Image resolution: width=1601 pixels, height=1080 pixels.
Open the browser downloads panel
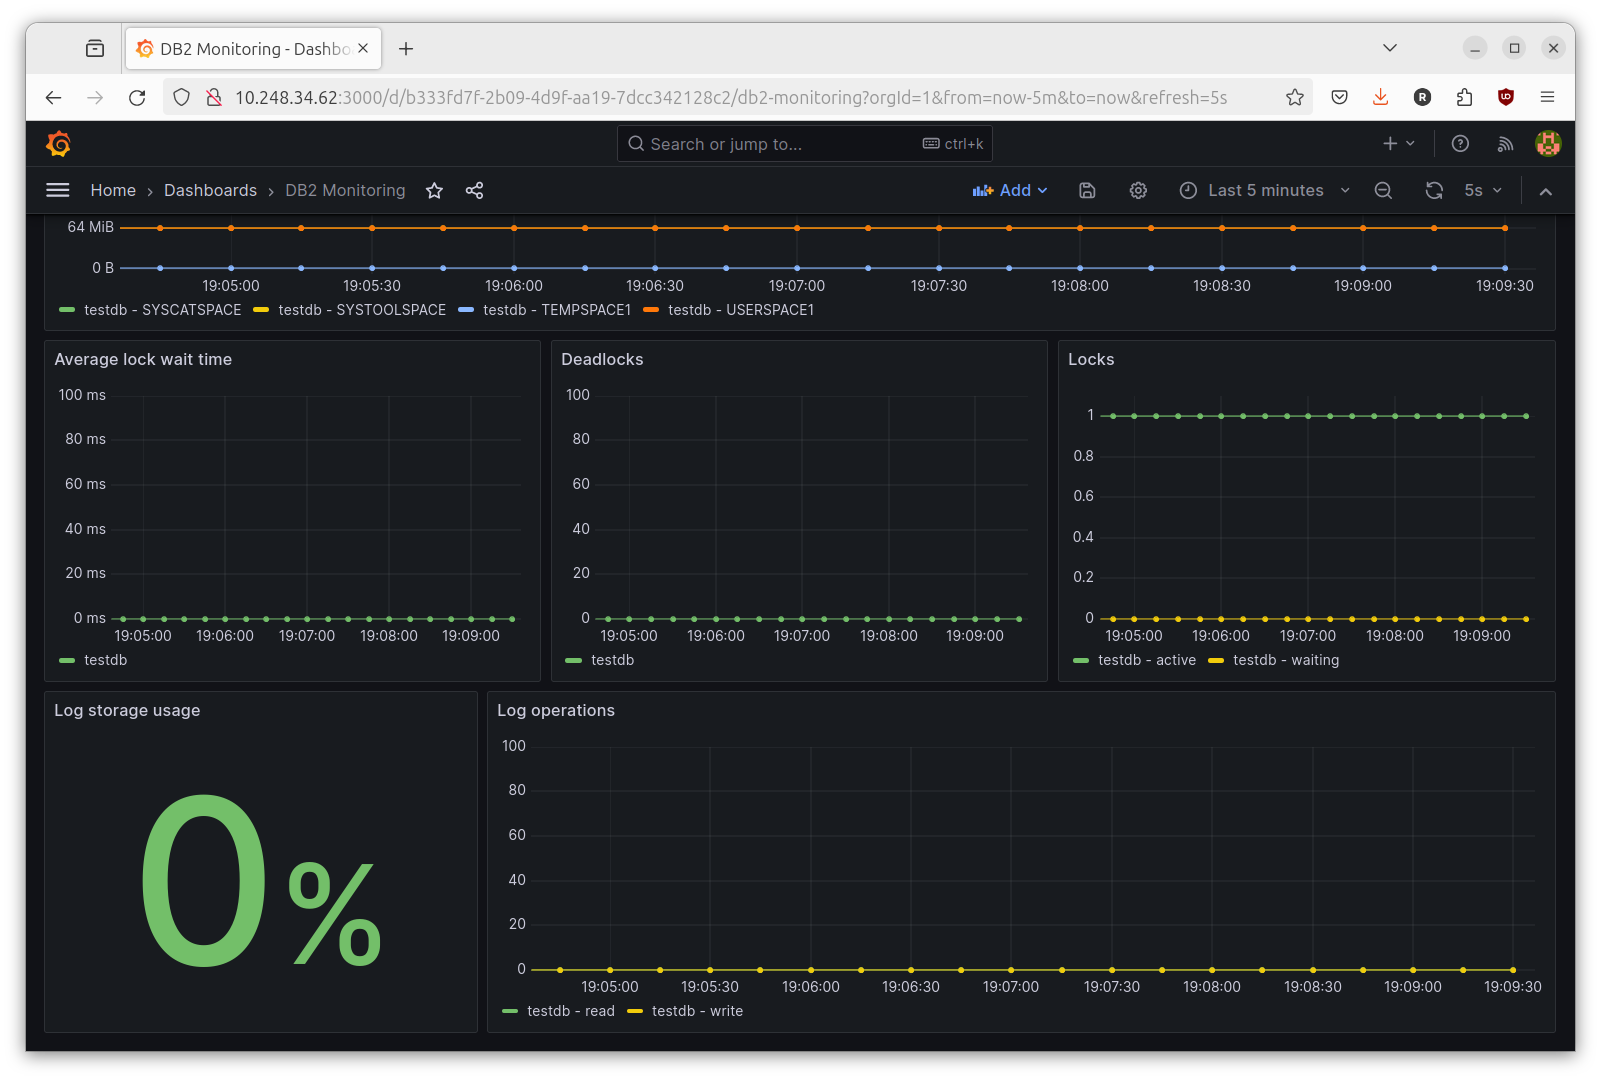[1381, 97]
